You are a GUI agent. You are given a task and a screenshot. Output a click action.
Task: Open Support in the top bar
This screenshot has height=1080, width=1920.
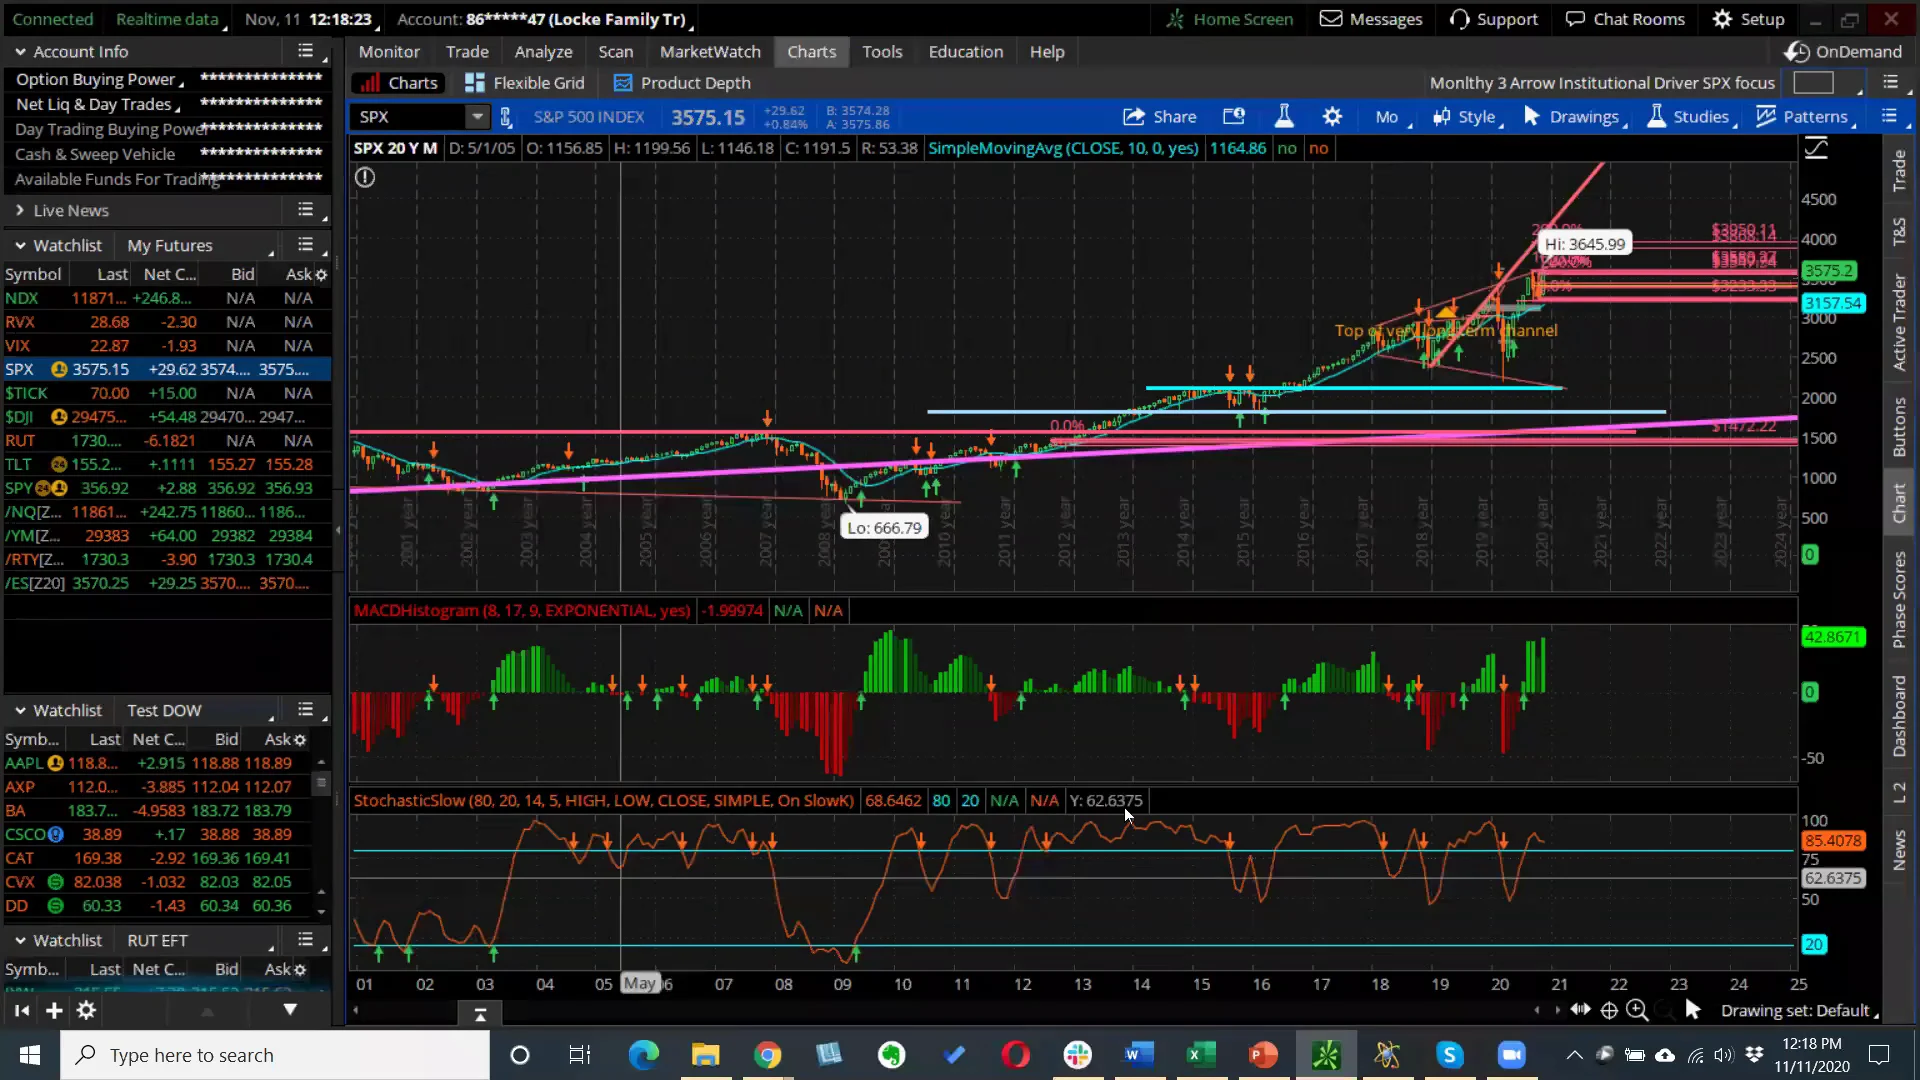pyautogui.click(x=1493, y=19)
